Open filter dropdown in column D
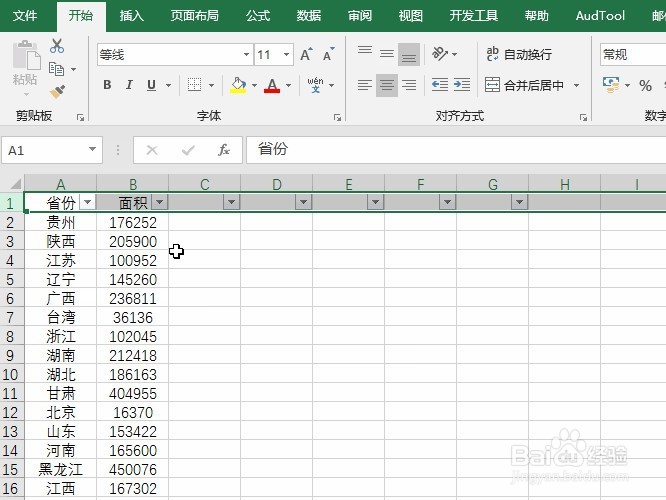666x500 pixels. click(304, 202)
